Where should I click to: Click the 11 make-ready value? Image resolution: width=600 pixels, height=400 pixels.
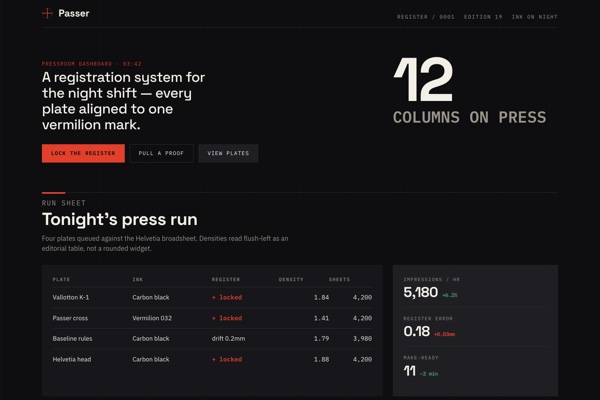coord(409,371)
